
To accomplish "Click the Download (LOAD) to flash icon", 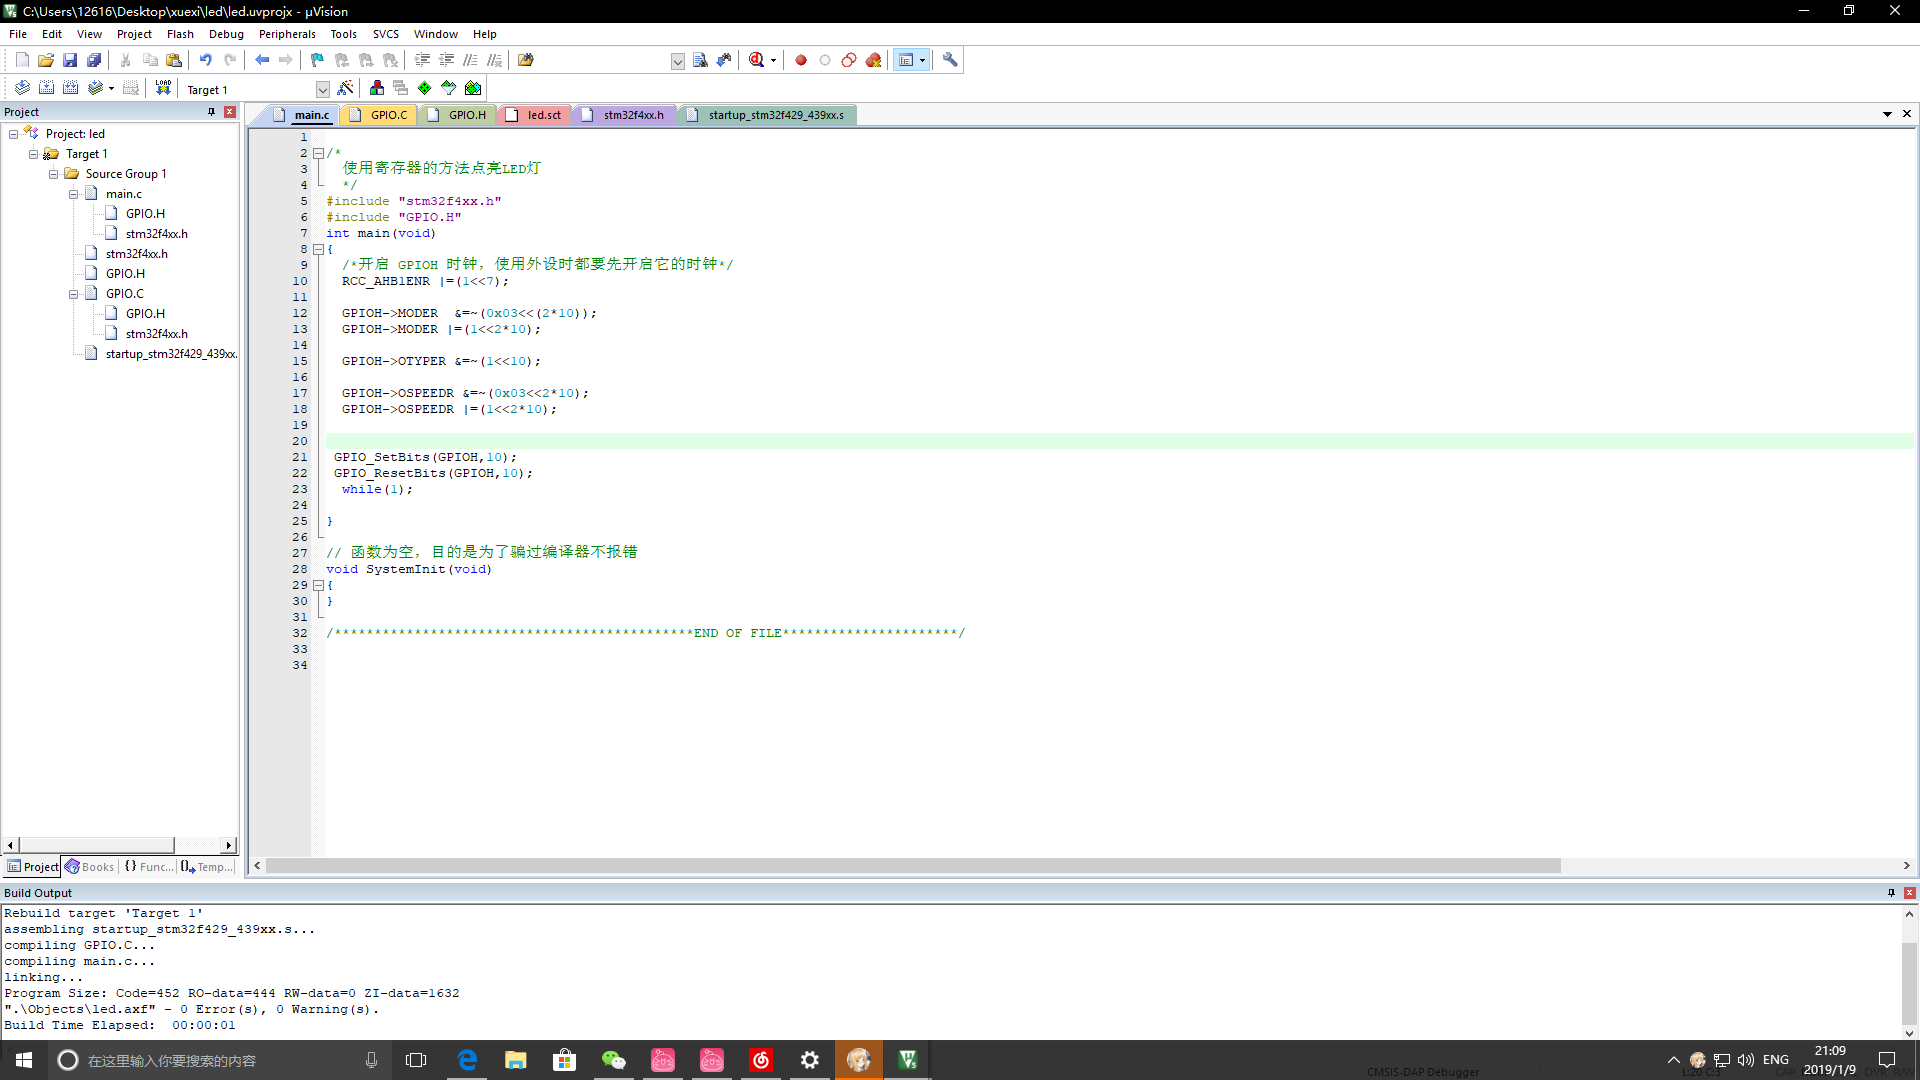I will coord(163,88).
